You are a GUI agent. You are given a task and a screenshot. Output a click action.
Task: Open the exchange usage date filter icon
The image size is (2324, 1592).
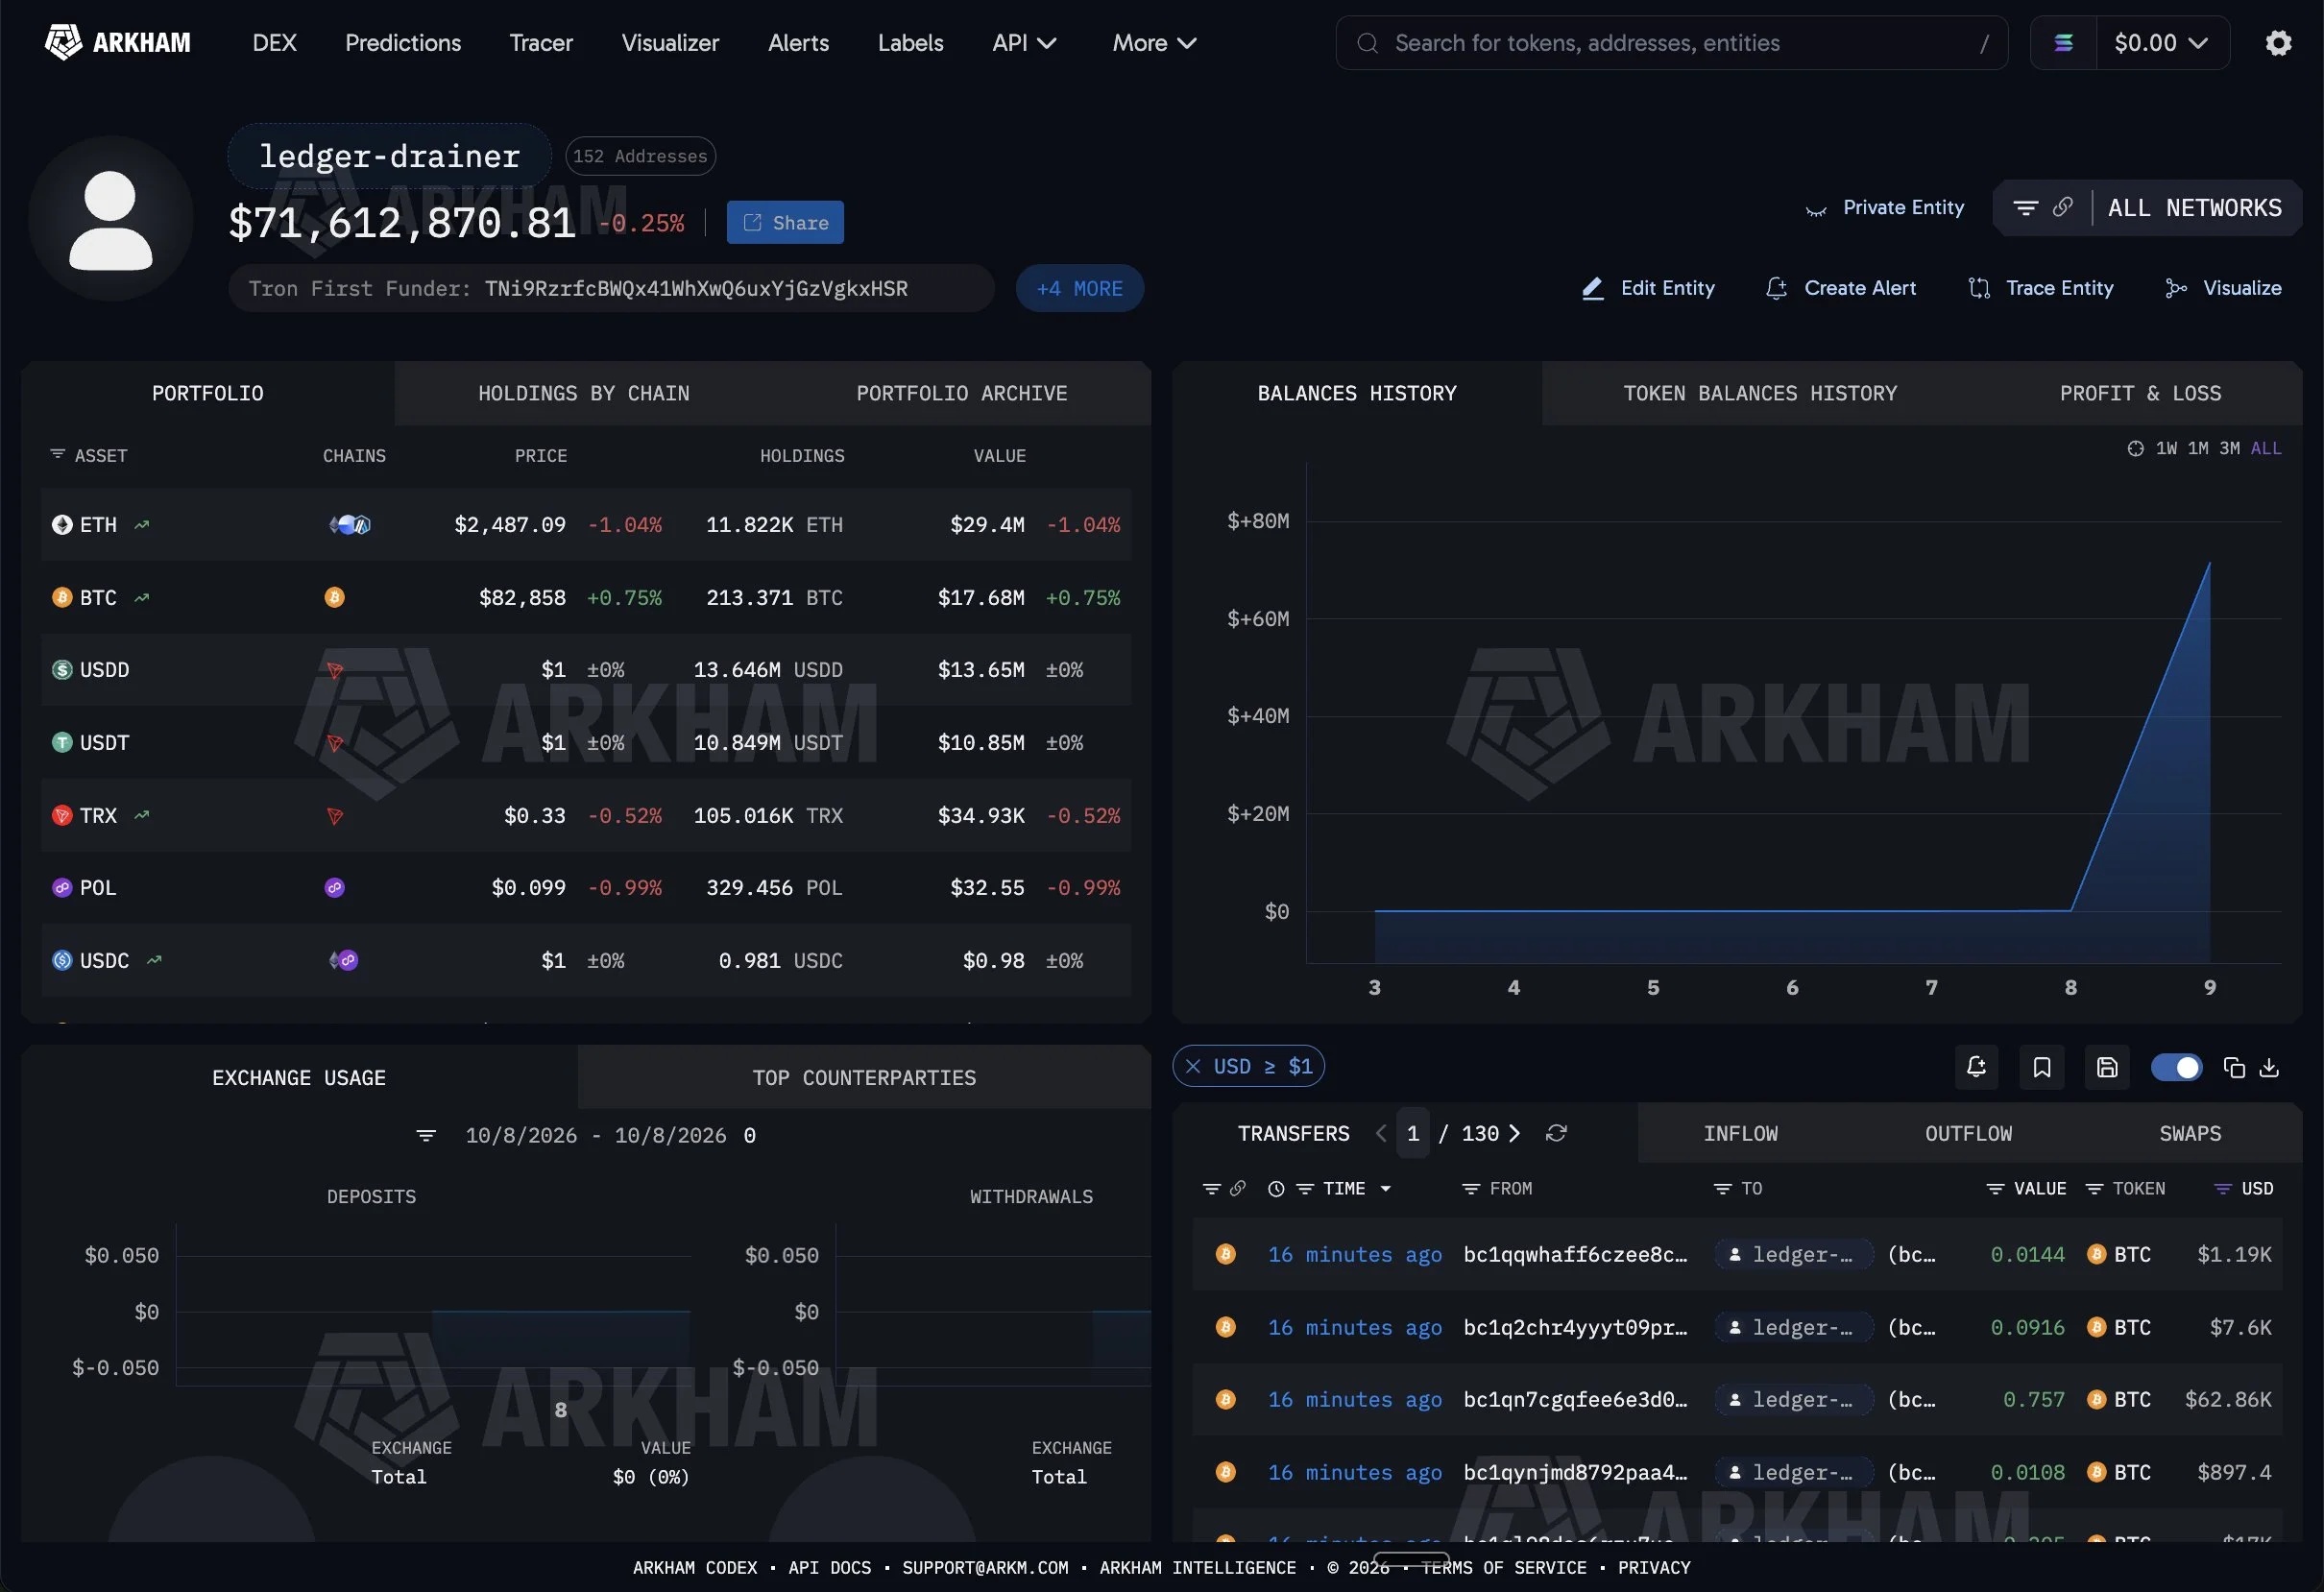(426, 1136)
